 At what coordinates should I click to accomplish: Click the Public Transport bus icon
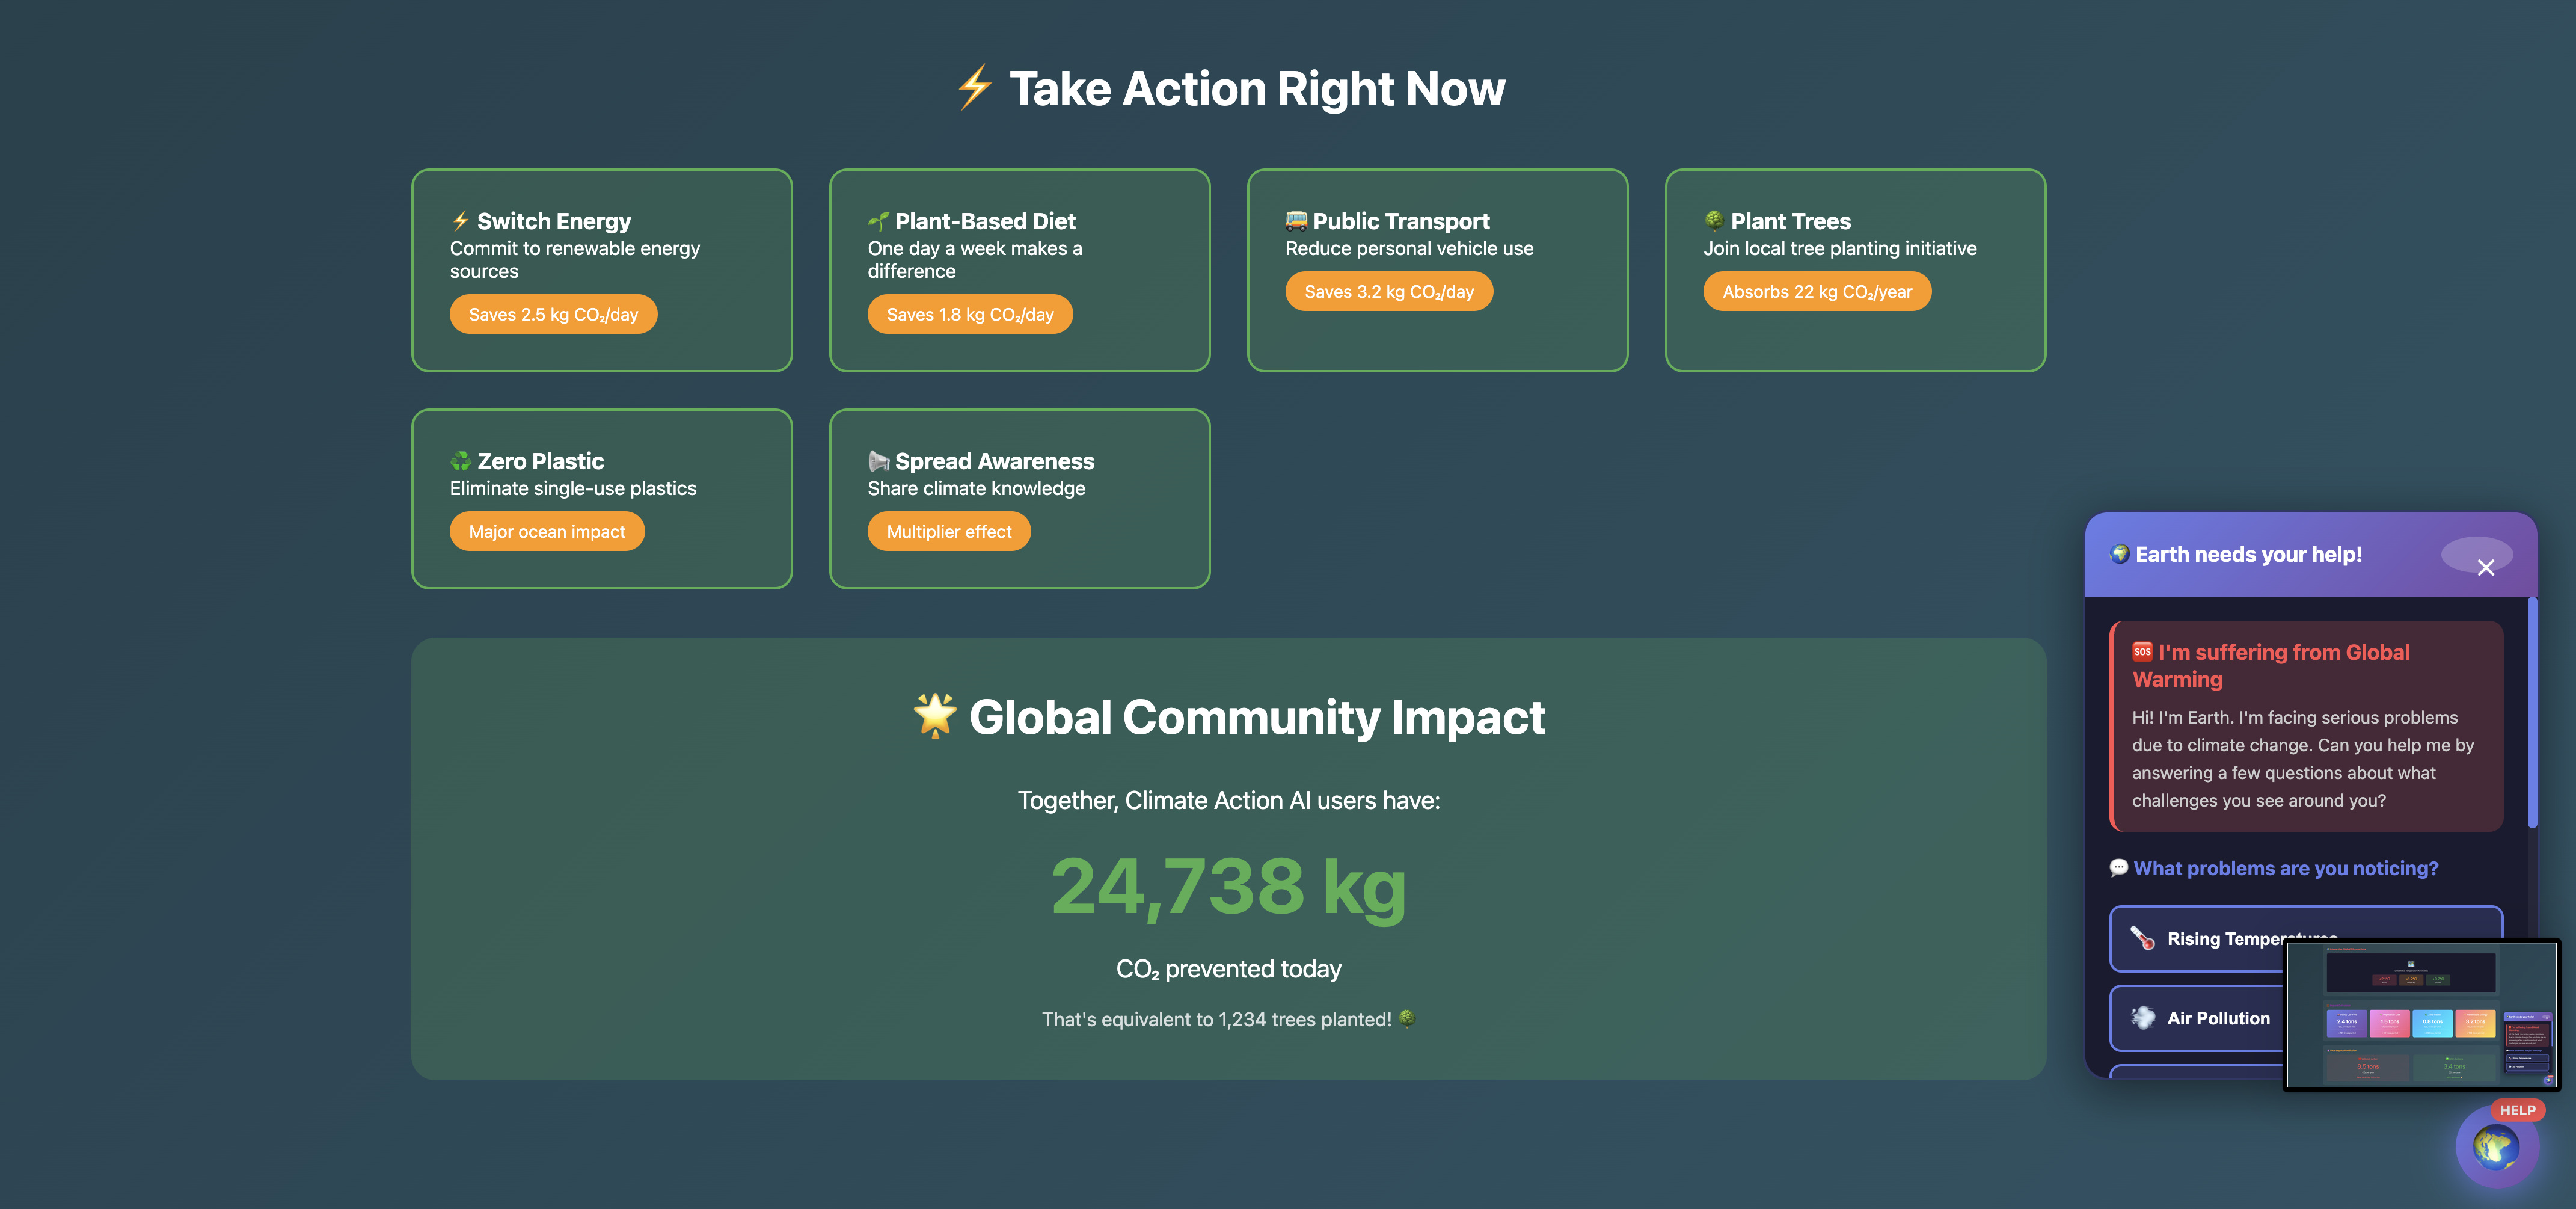coord(1296,220)
